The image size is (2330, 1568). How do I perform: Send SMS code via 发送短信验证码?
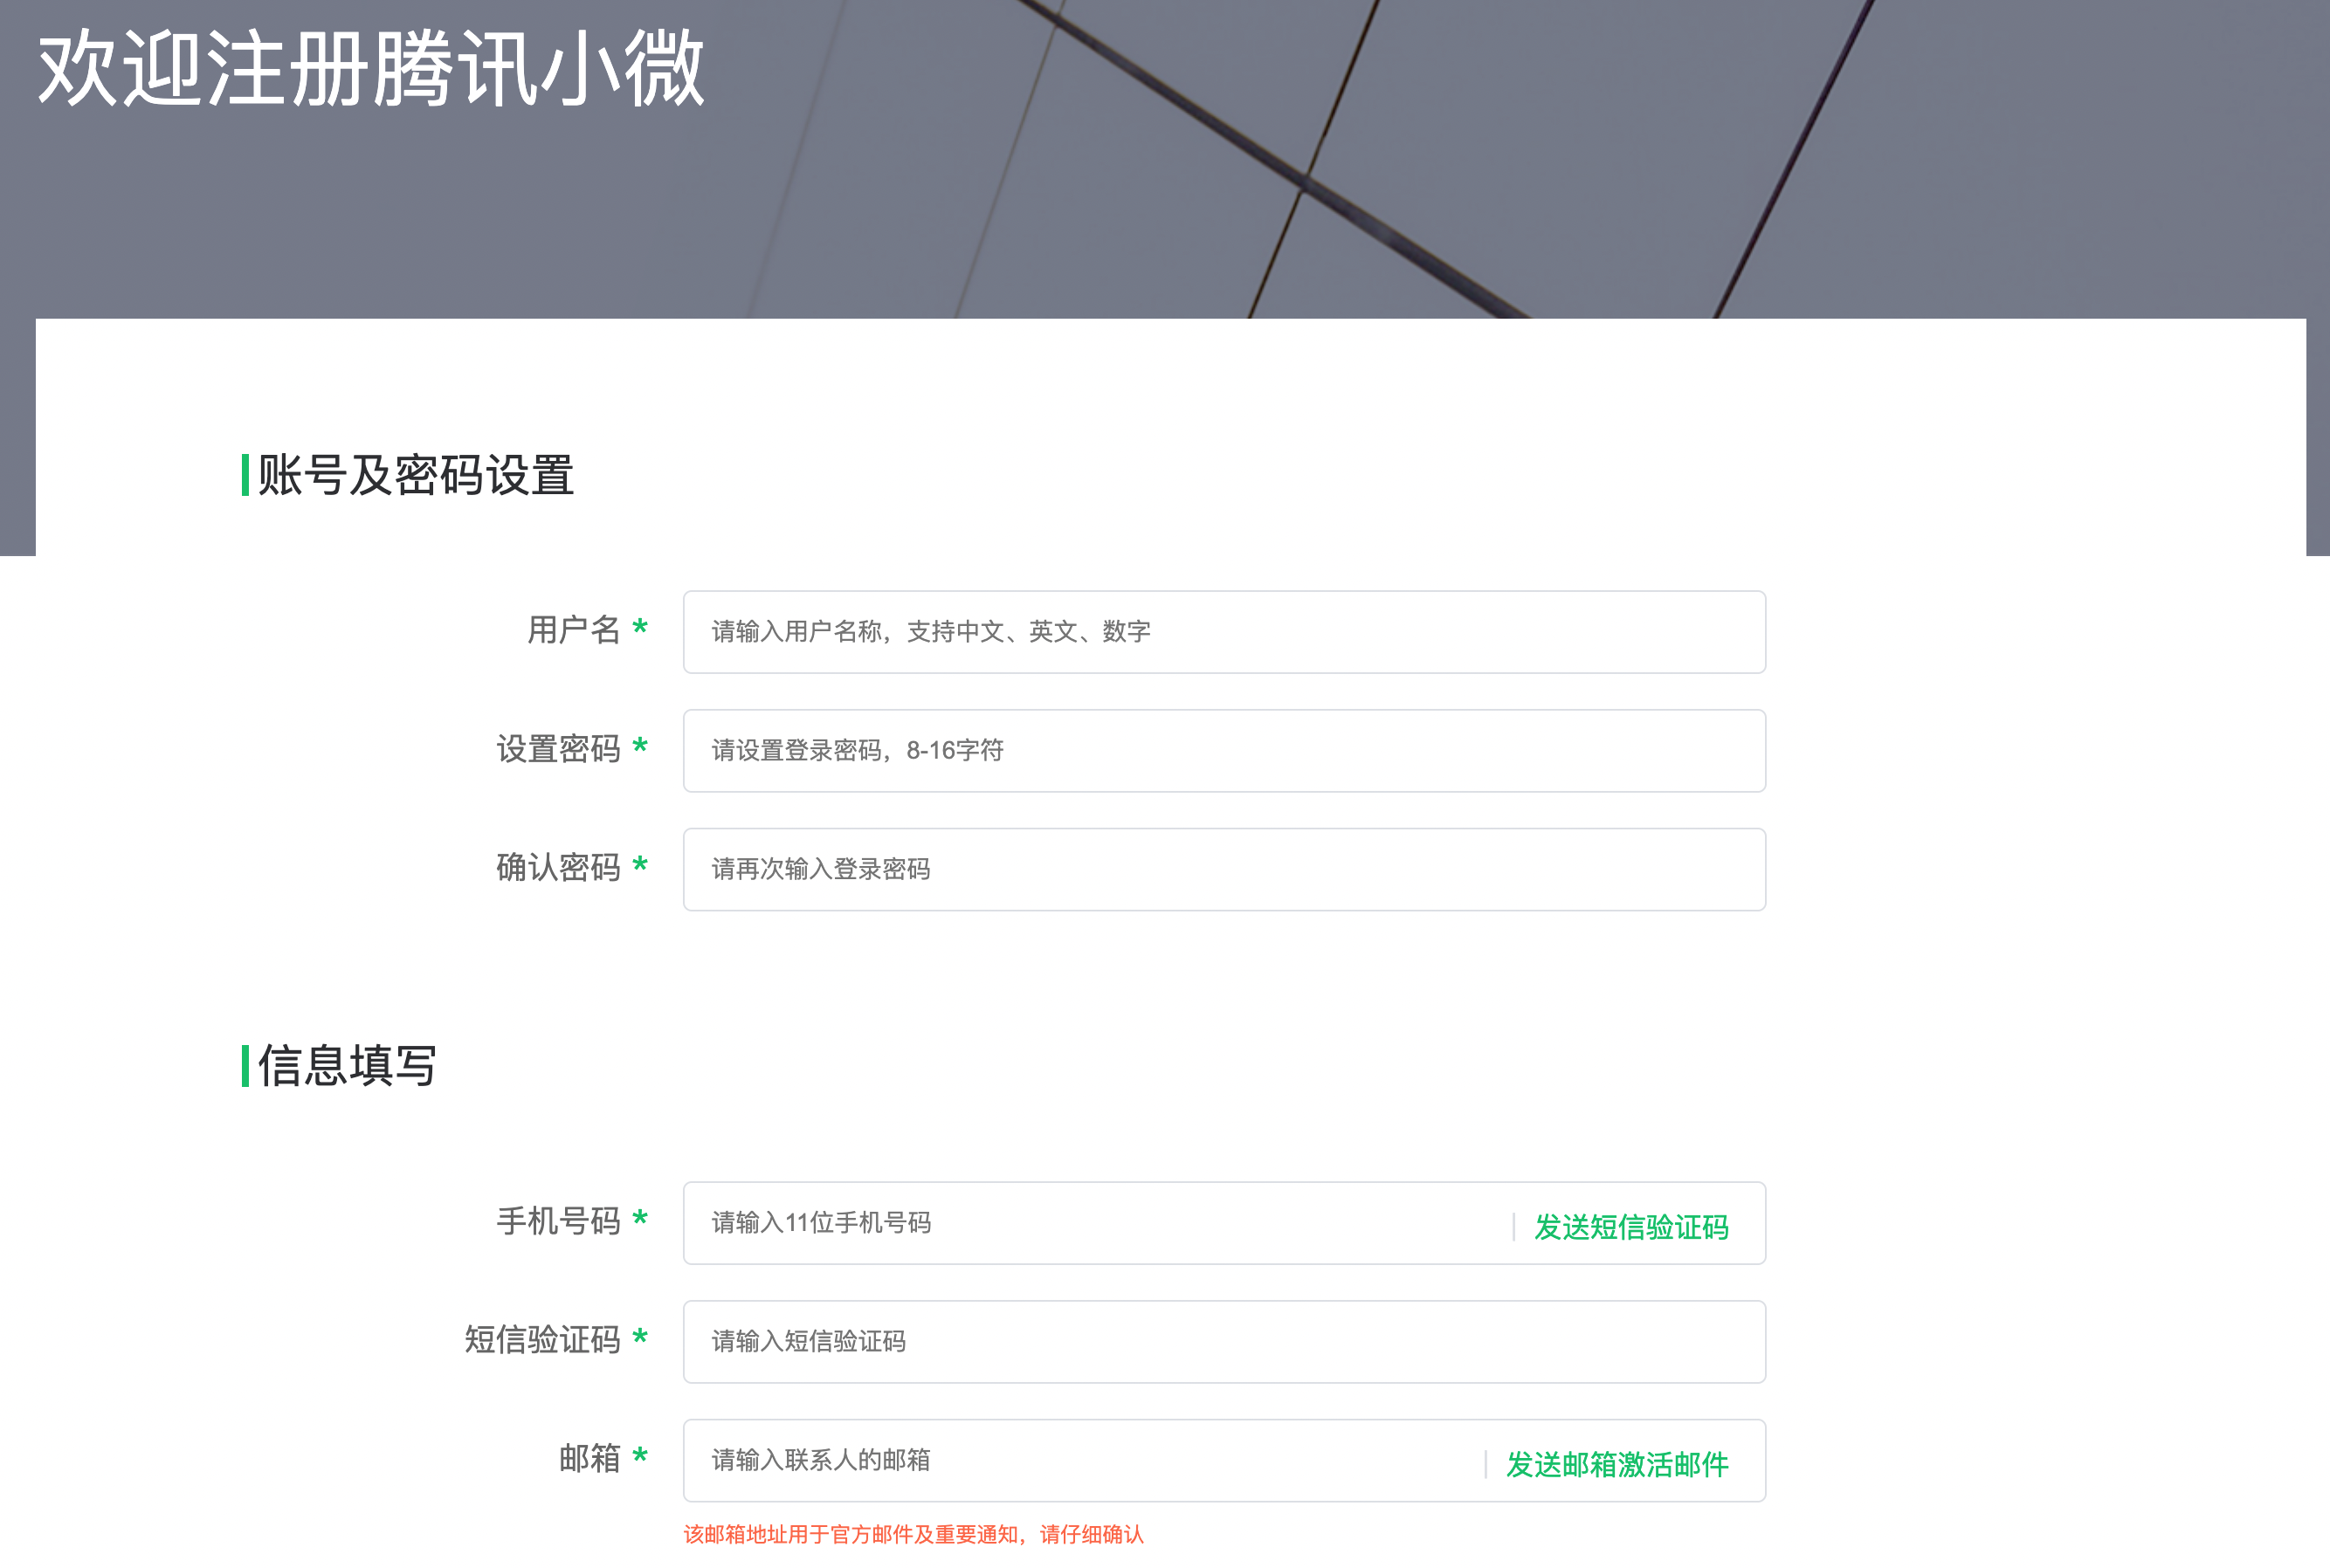[x=1631, y=1227]
